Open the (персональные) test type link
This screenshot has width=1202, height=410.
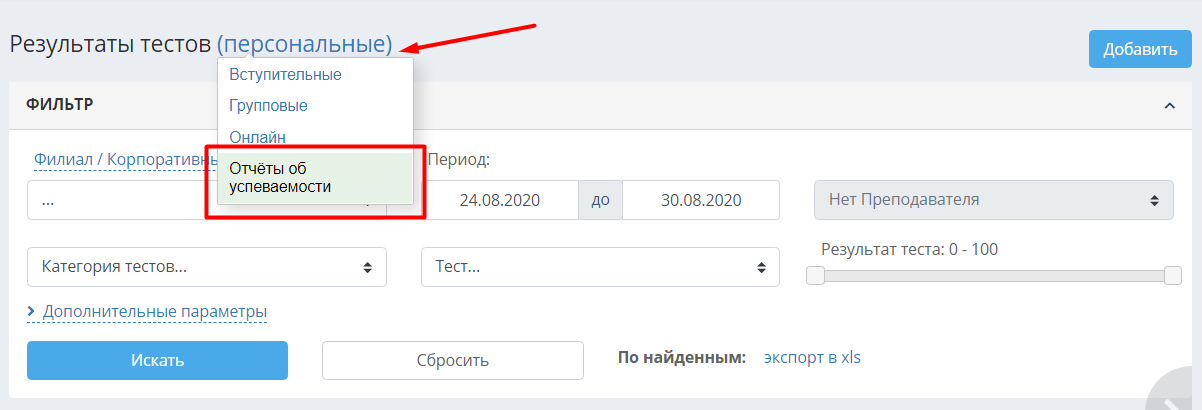(x=305, y=44)
